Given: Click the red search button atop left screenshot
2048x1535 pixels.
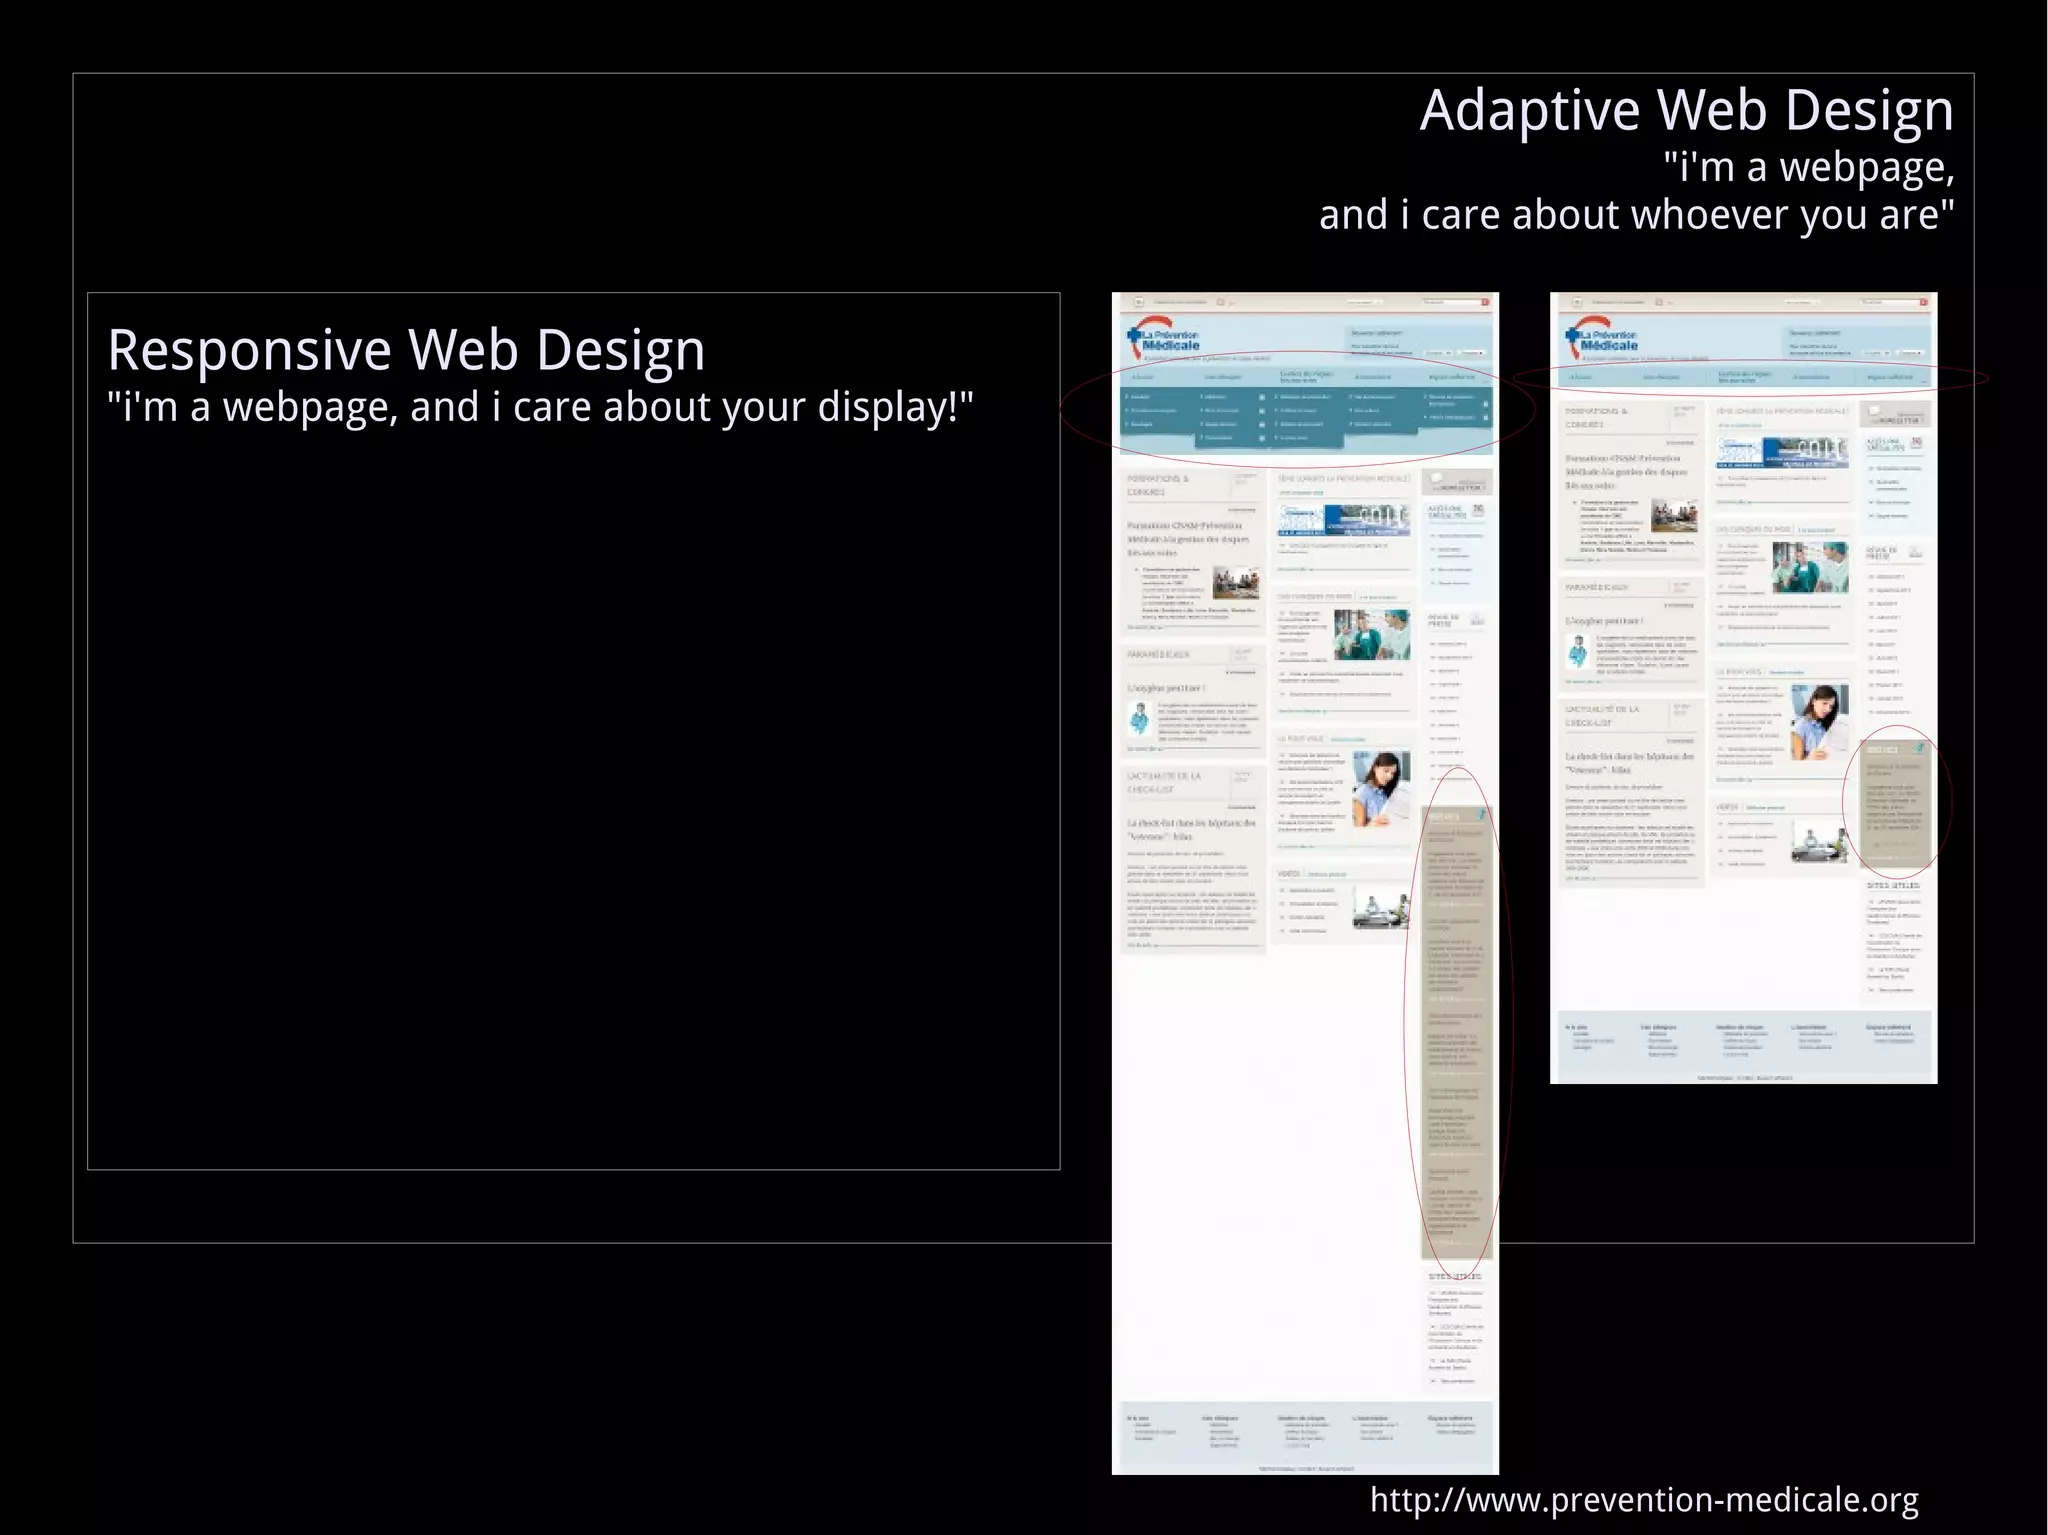Looking at the screenshot, I should click(x=1485, y=302).
